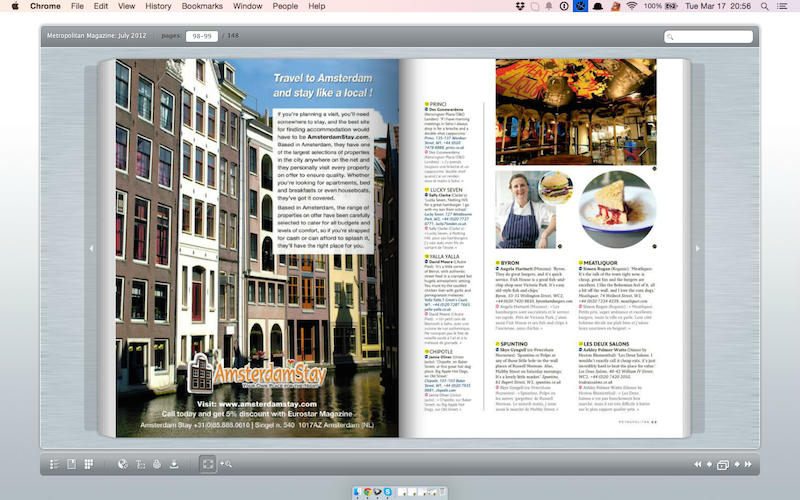Click the MEATLIQUOR heading
Image resolution: width=800 pixels, height=500 pixels.
click(x=600, y=263)
